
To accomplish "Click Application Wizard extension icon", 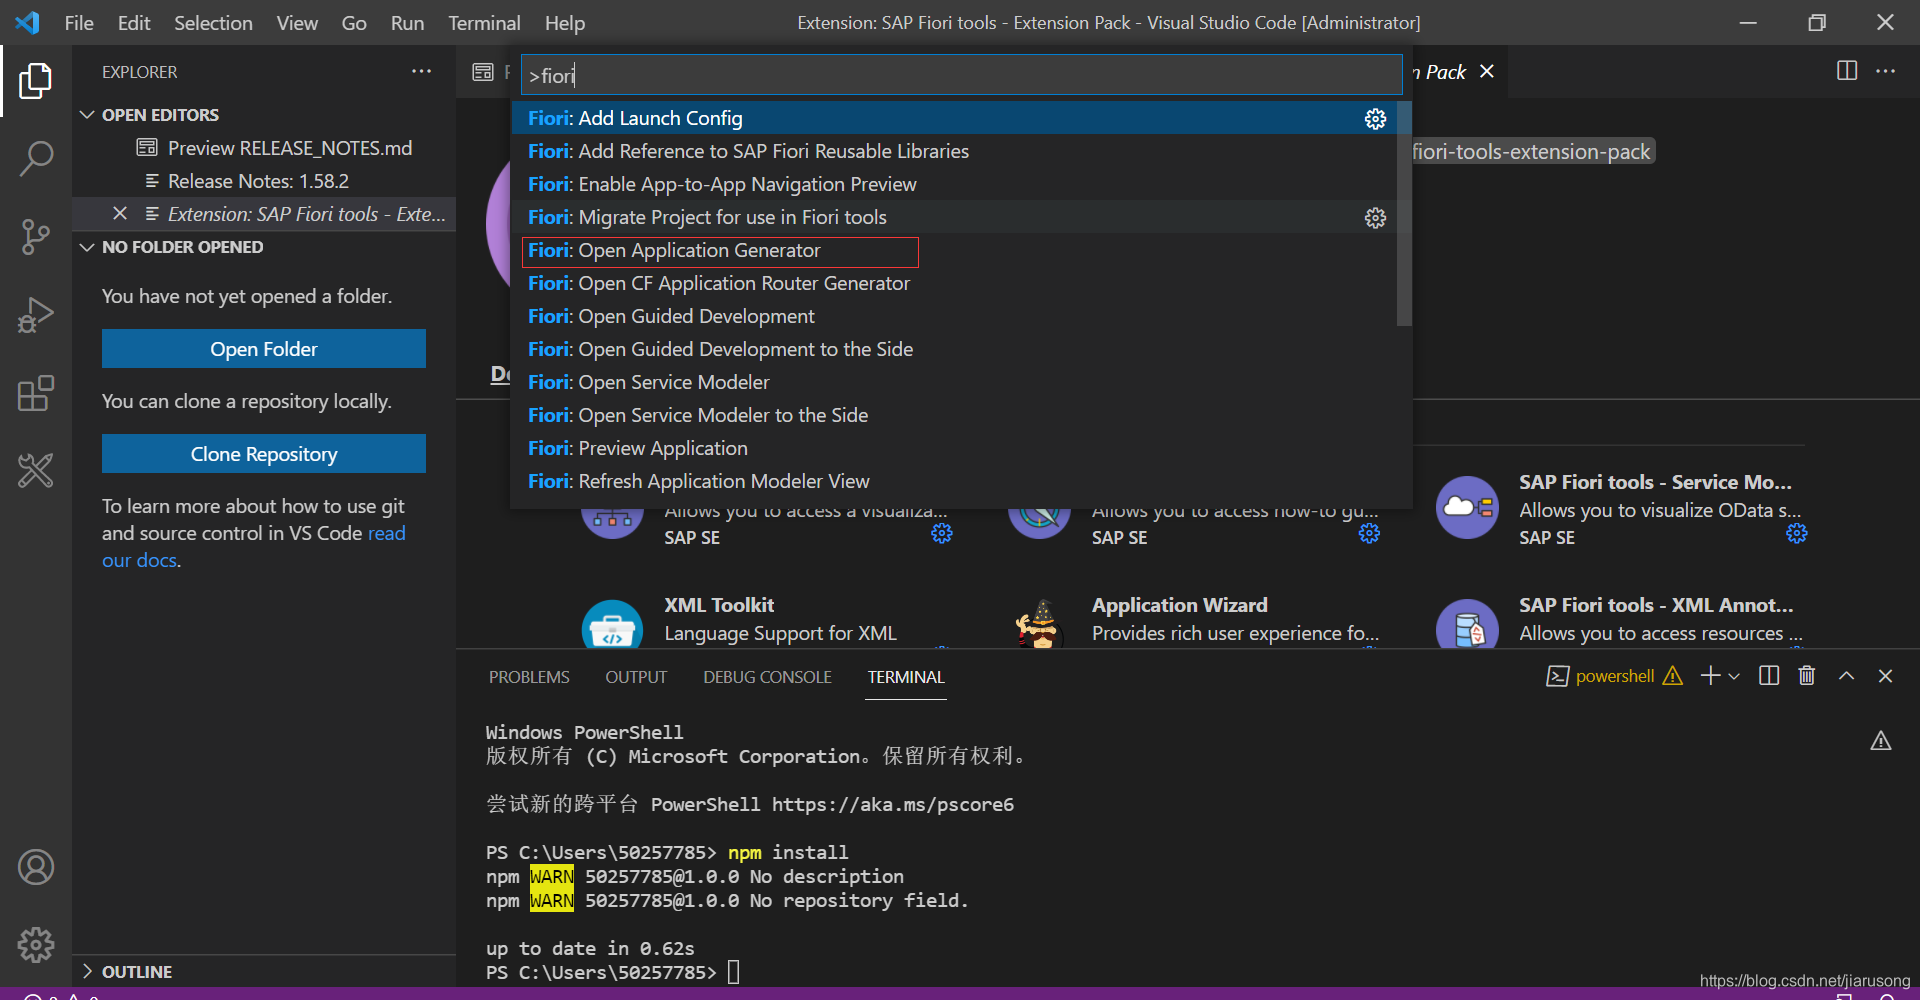I will tap(1038, 624).
